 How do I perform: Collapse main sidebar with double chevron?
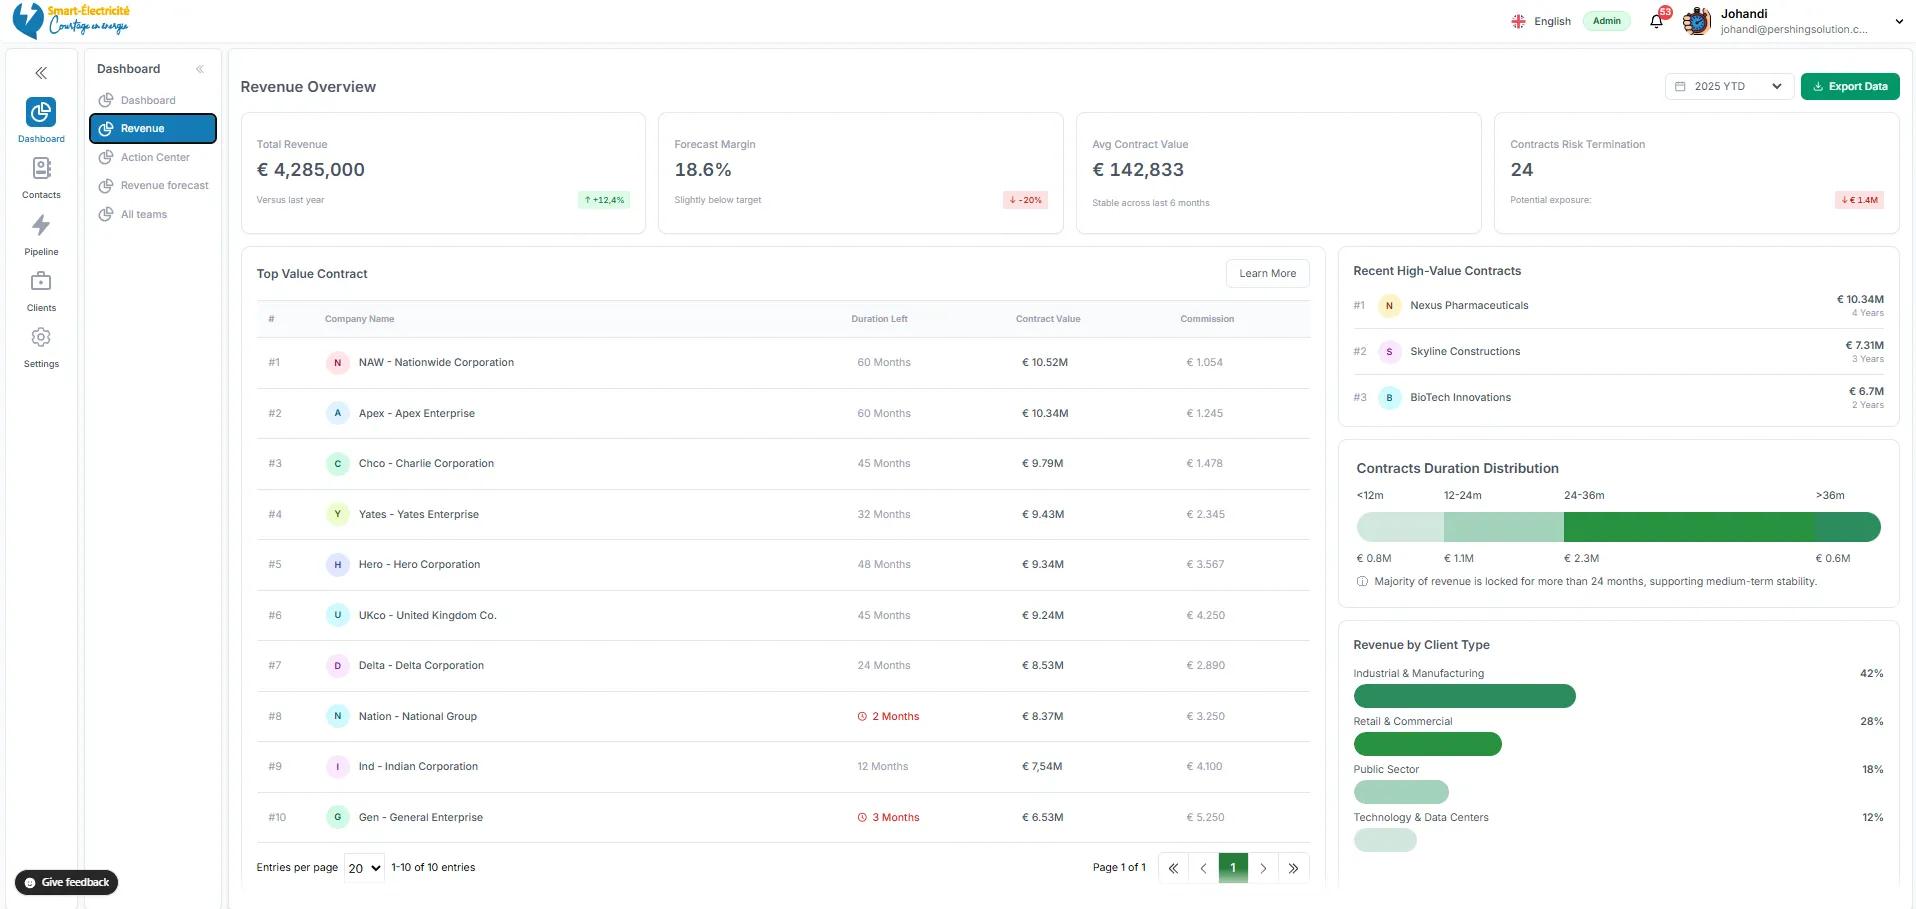click(x=41, y=73)
